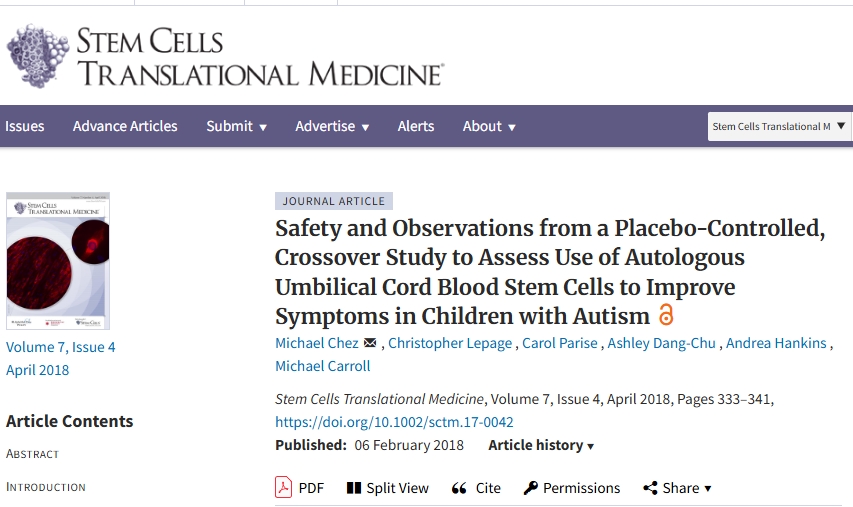853x507 pixels.
Task: Expand the About dropdown menu
Action: 489,126
